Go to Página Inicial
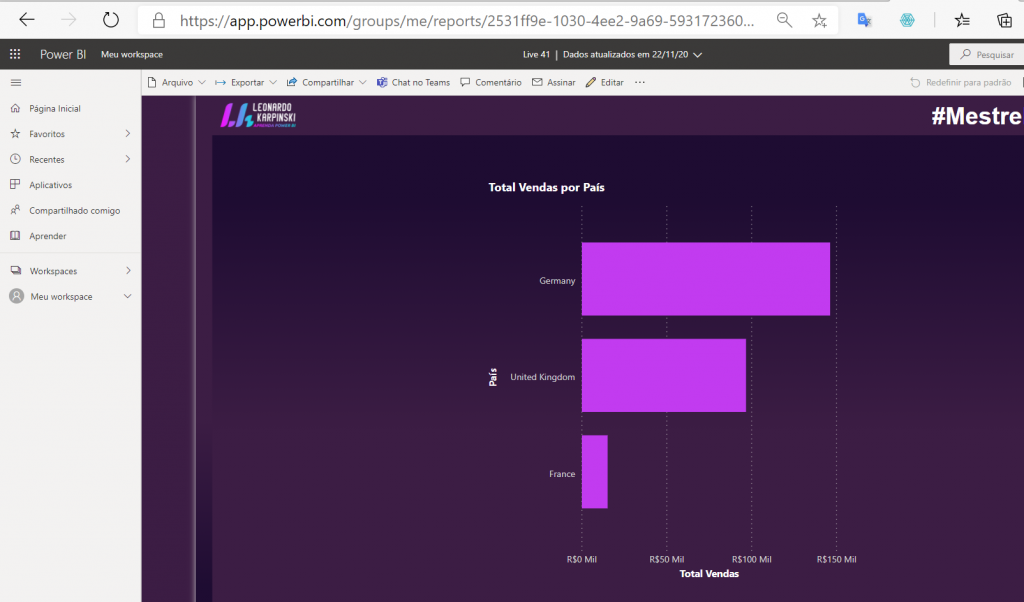 tap(54, 108)
